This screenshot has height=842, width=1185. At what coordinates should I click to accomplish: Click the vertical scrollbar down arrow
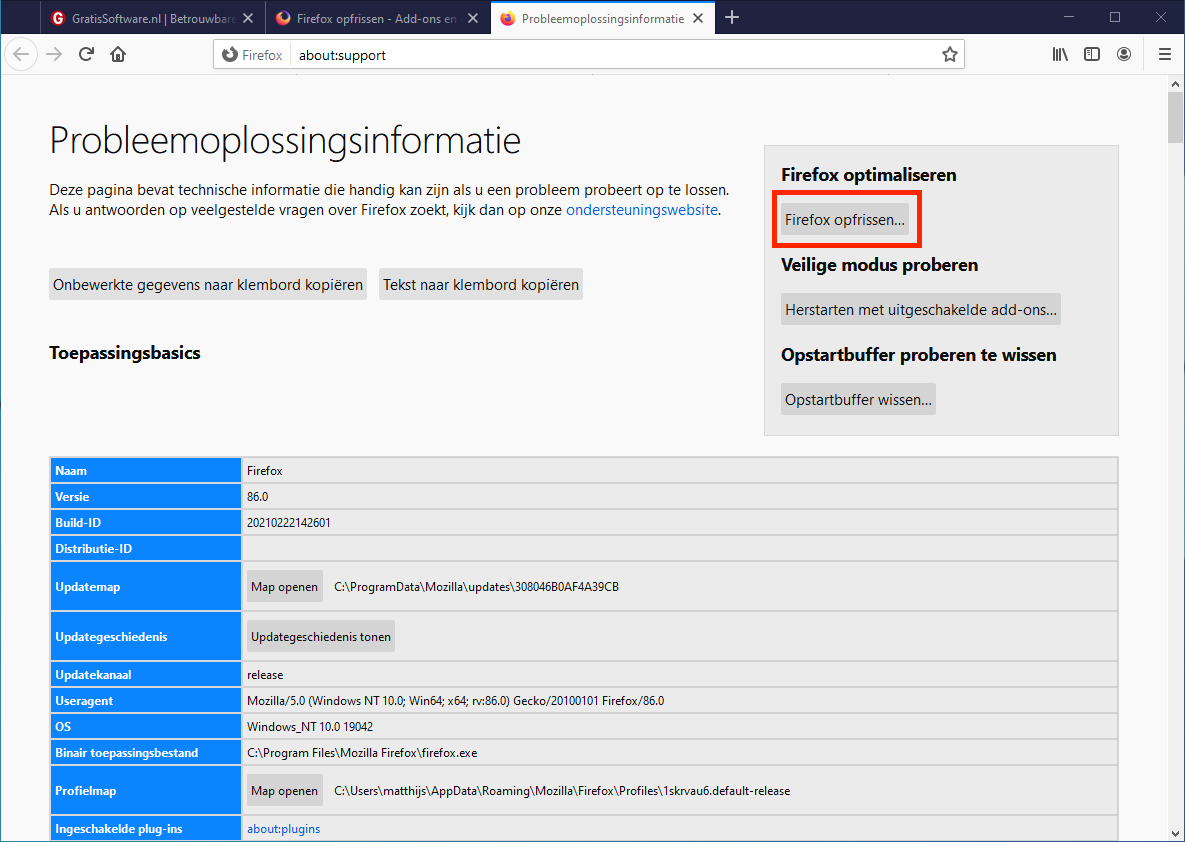(x=1175, y=832)
